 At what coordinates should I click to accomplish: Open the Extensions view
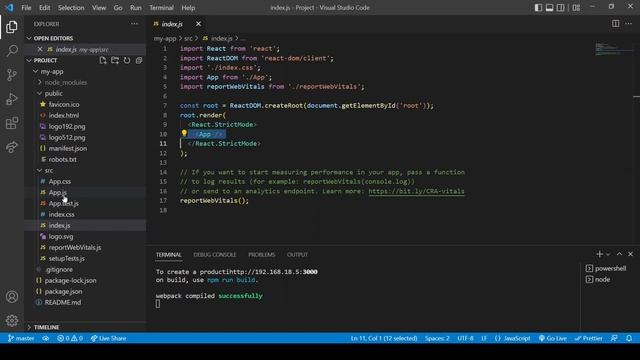(12, 123)
